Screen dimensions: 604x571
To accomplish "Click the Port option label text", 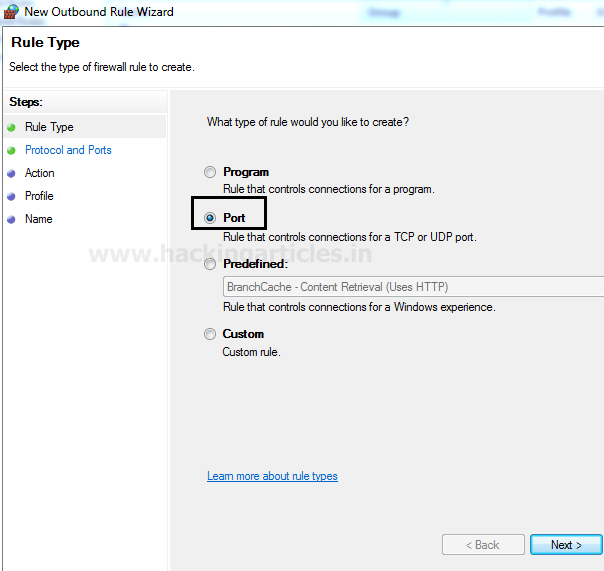I will click(x=234, y=218).
